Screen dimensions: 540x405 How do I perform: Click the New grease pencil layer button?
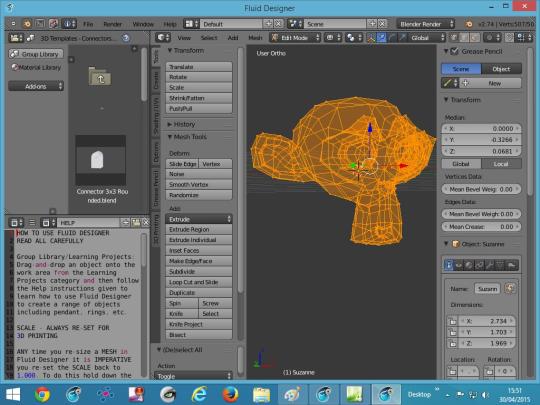[491, 83]
